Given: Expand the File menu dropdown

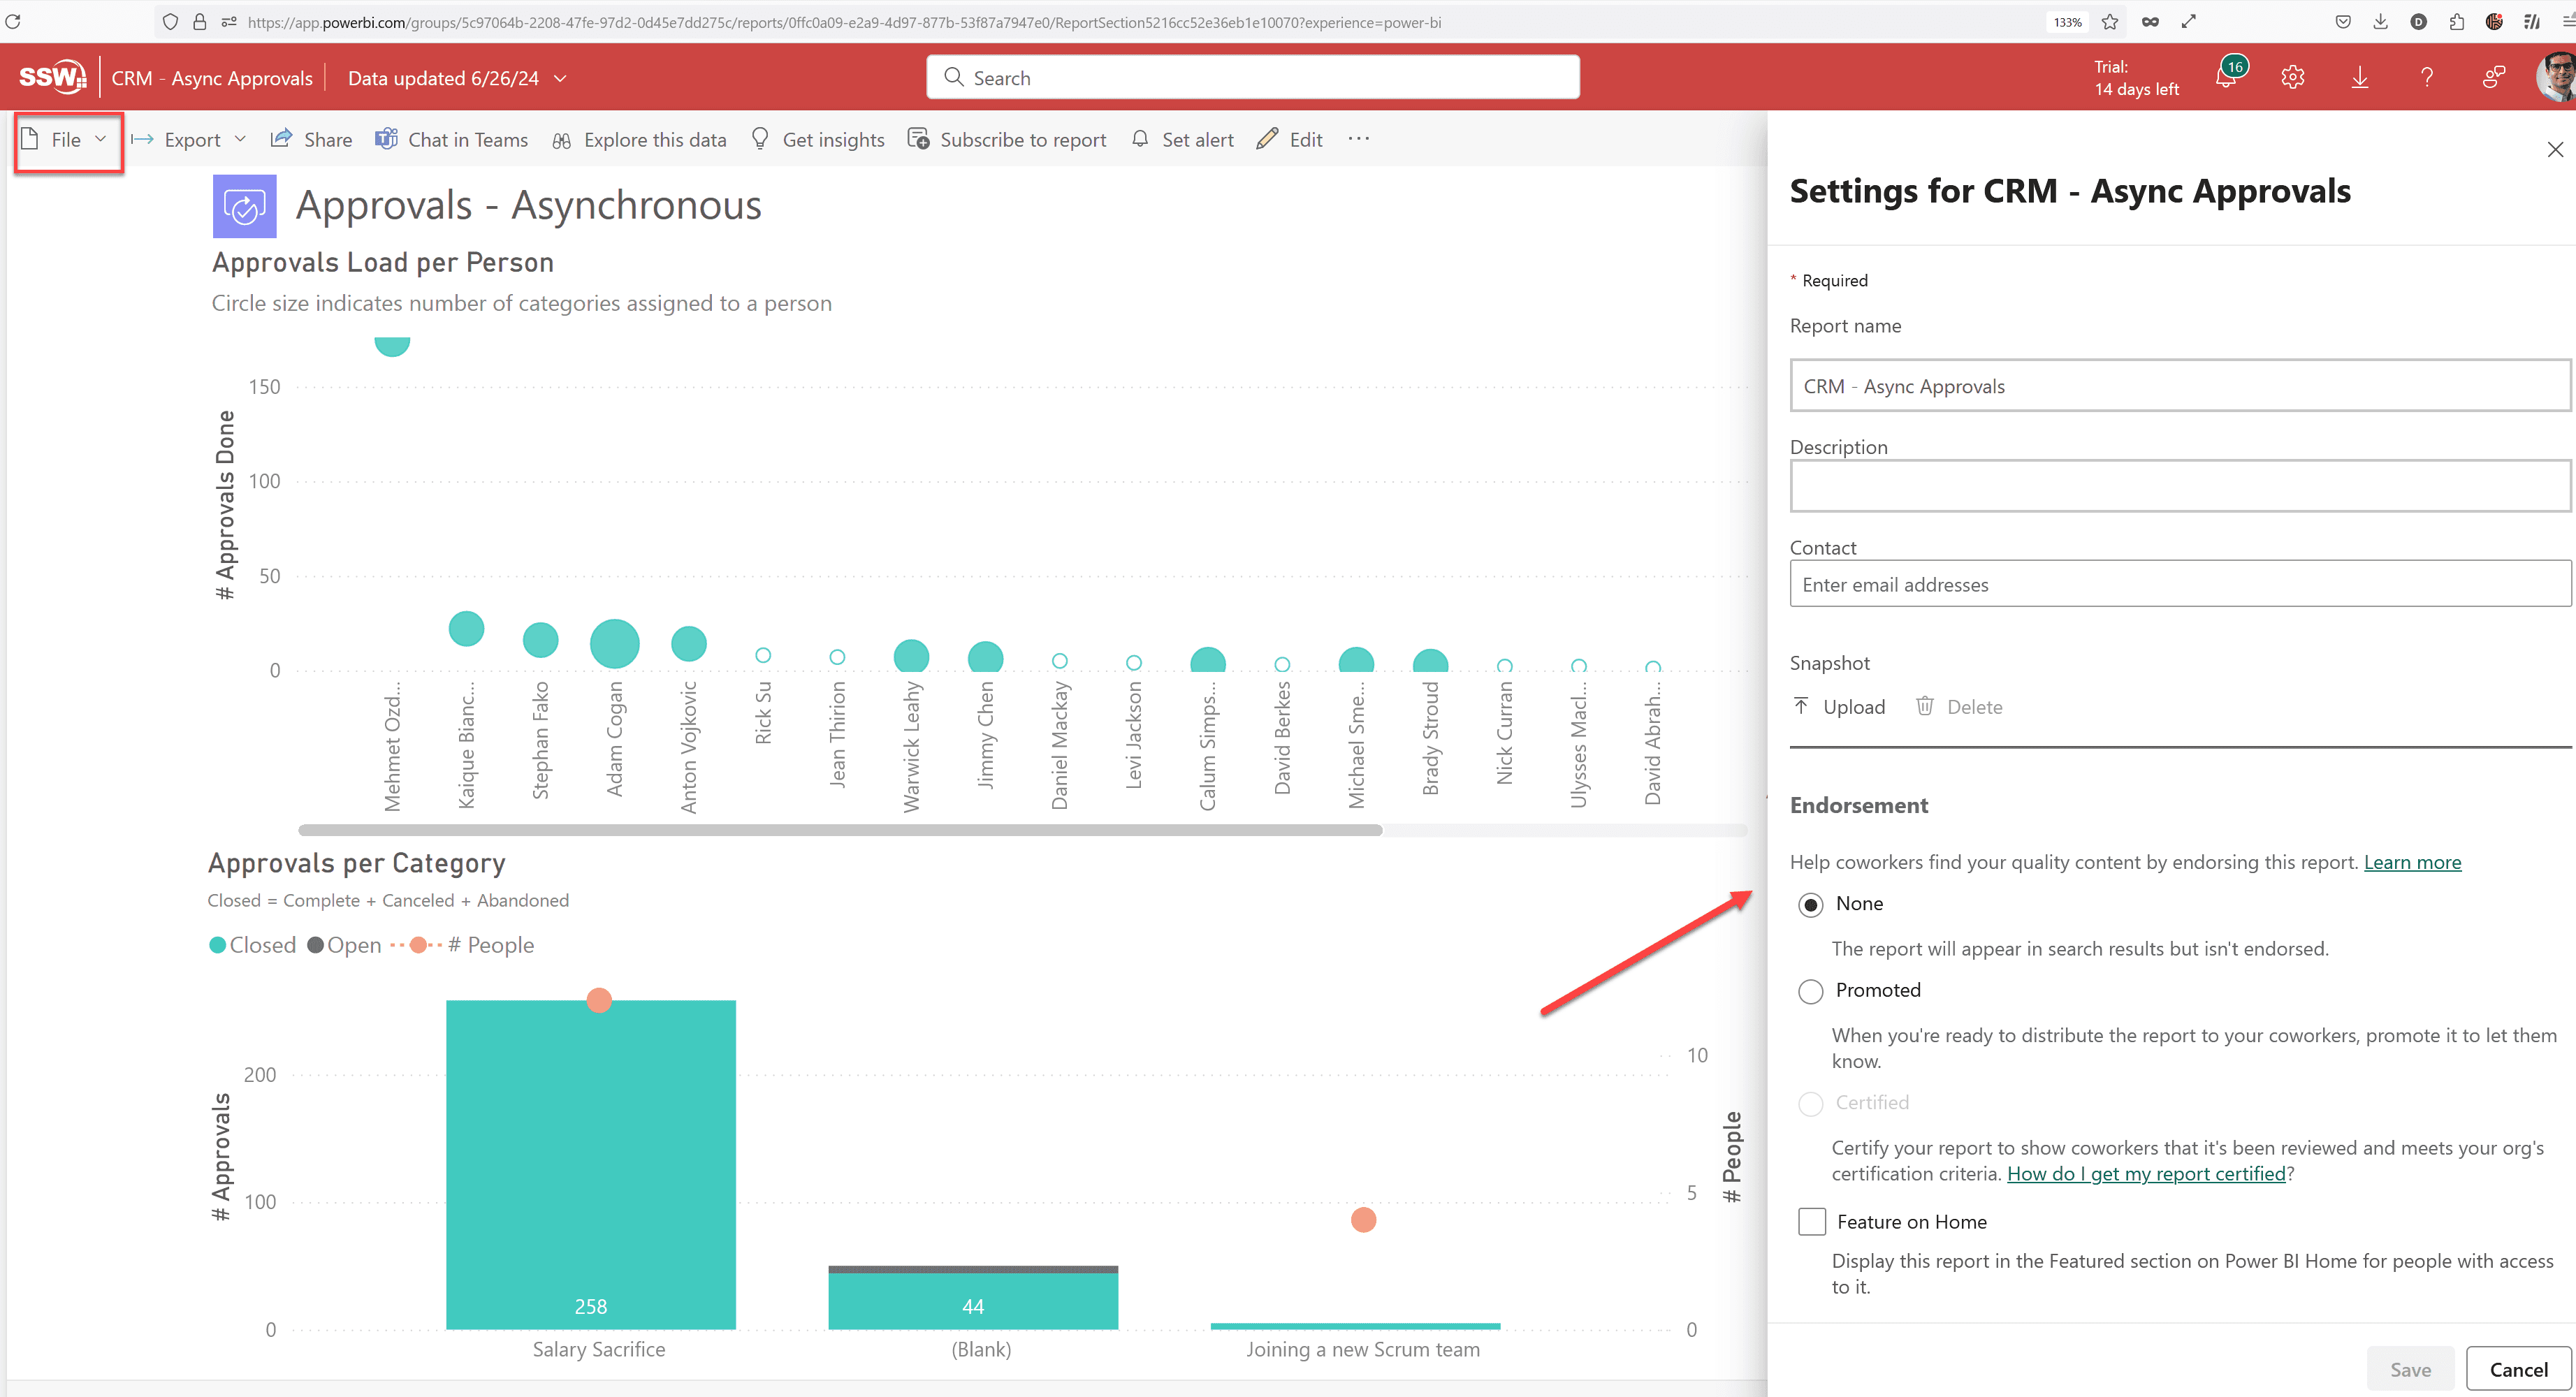Looking at the screenshot, I should point(66,139).
